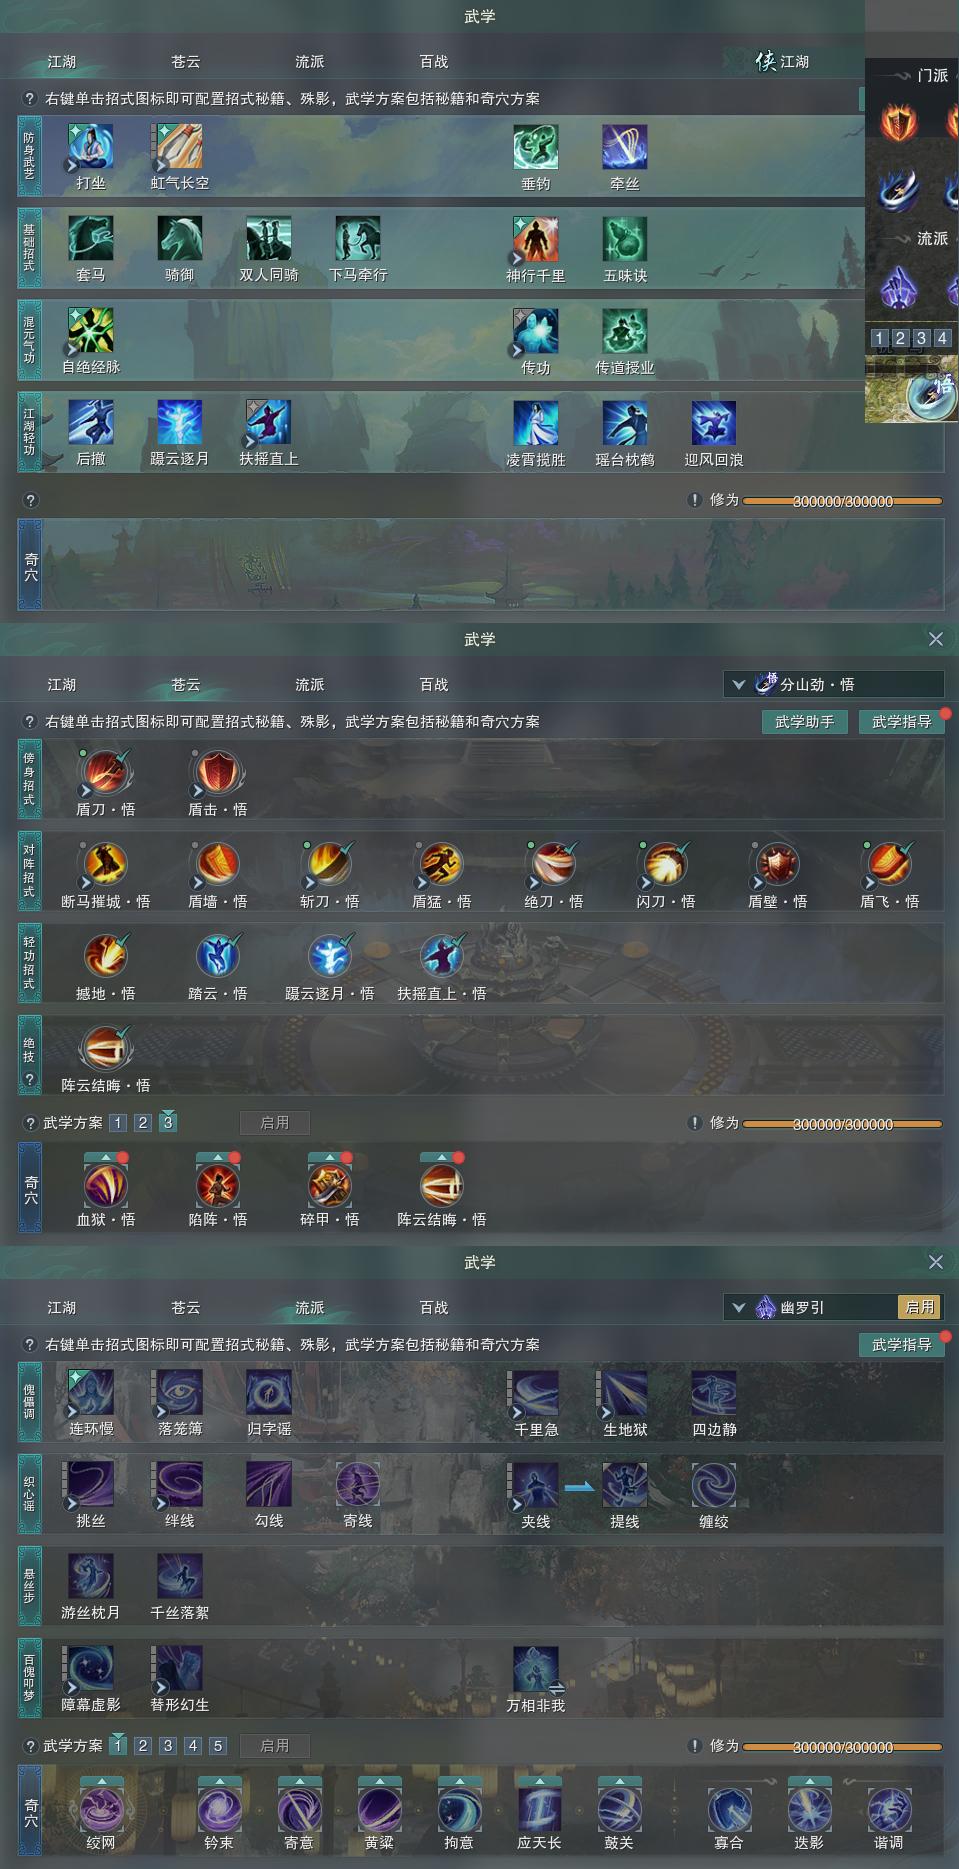The width and height of the screenshot is (959, 1869).
Task: Select the 神行千里 skill icon
Action: [x=536, y=240]
